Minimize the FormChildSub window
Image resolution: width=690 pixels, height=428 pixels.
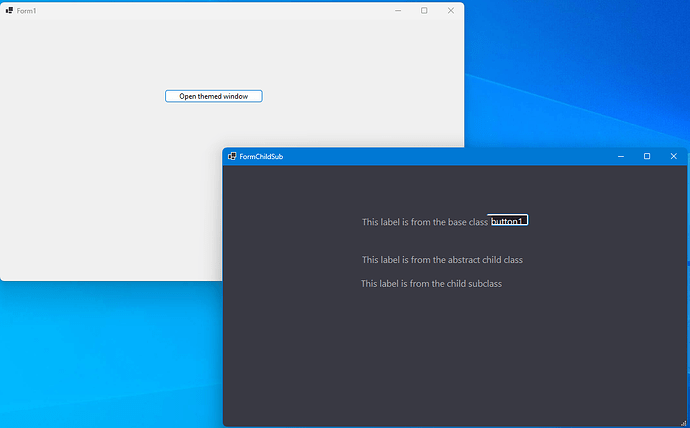click(621, 156)
